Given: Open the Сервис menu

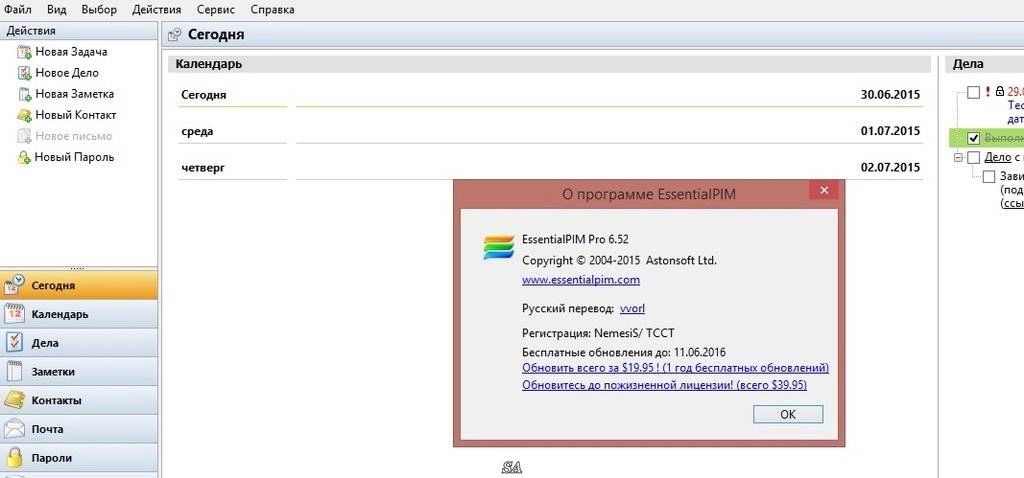Looking at the screenshot, I should pos(216,10).
